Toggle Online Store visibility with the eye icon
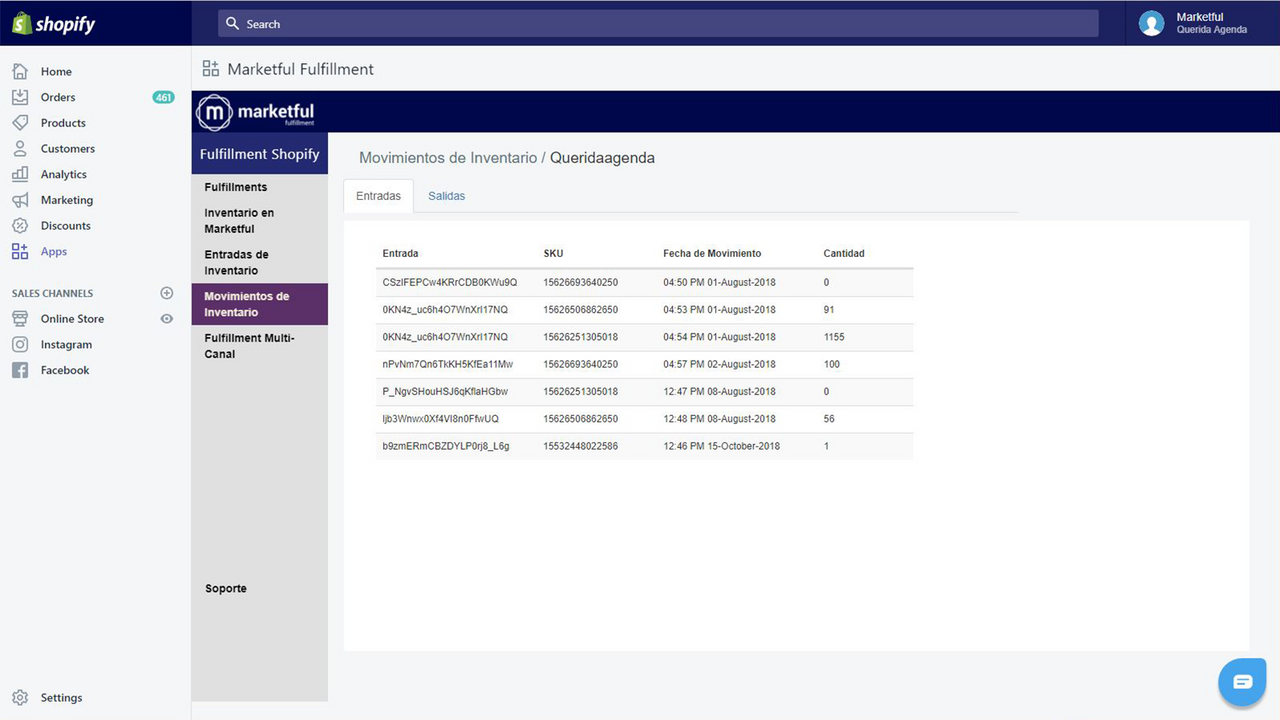This screenshot has width=1280, height=720. pyautogui.click(x=165, y=318)
